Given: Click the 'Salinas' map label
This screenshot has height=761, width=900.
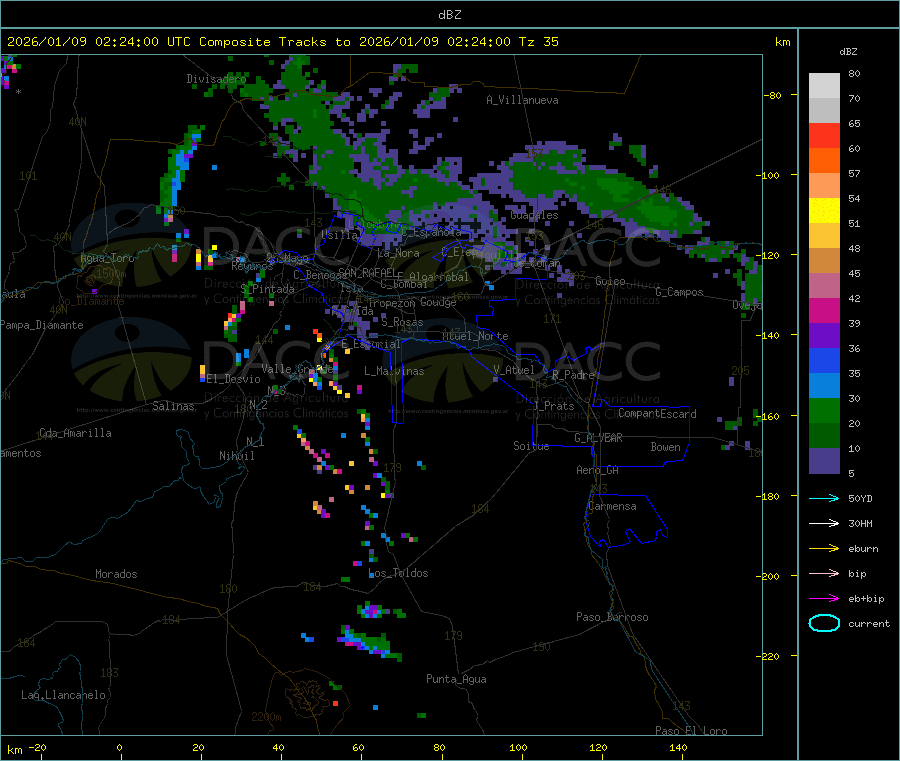Looking at the screenshot, I should pyautogui.click(x=173, y=406).
